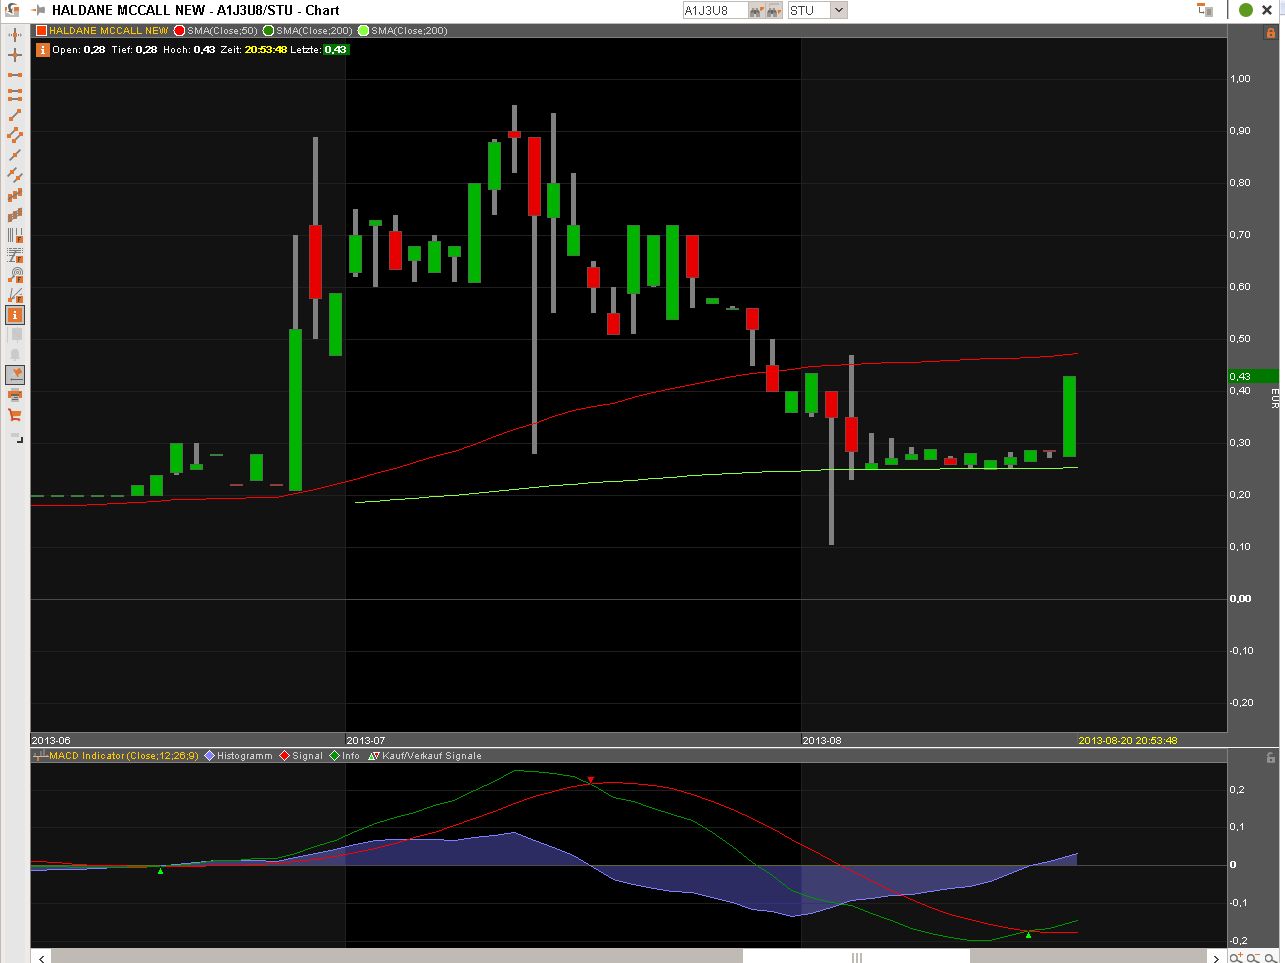Print the chart with printer icon
Screen dimensions: 1285x963
(15, 395)
